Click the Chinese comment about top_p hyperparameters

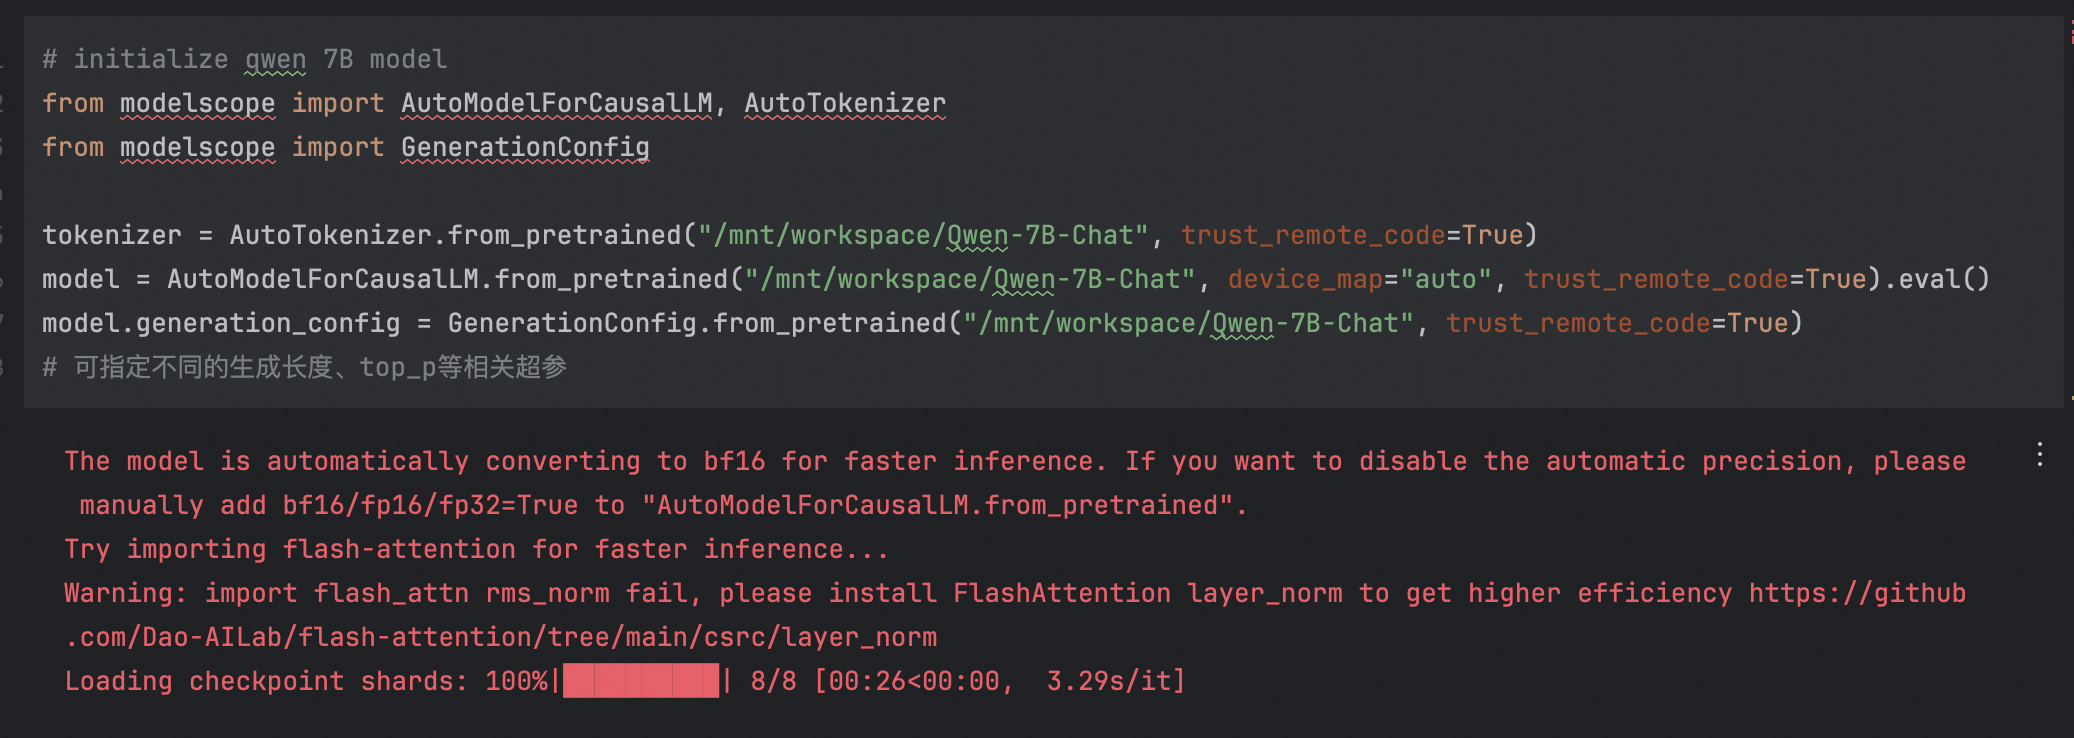coord(320,367)
